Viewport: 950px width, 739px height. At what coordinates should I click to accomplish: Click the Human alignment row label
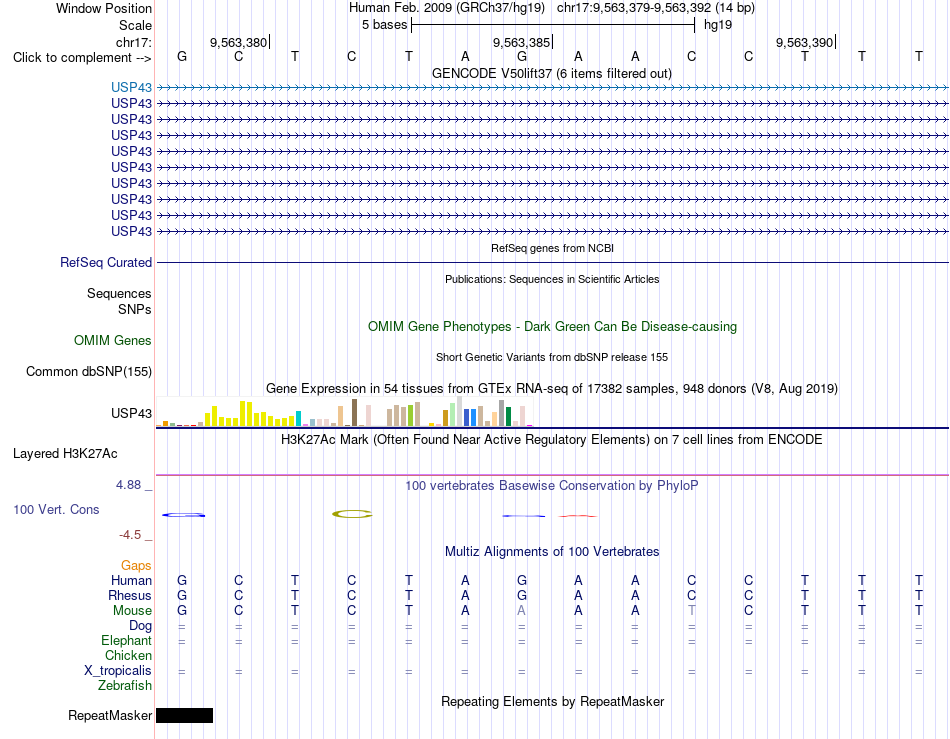(131, 580)
